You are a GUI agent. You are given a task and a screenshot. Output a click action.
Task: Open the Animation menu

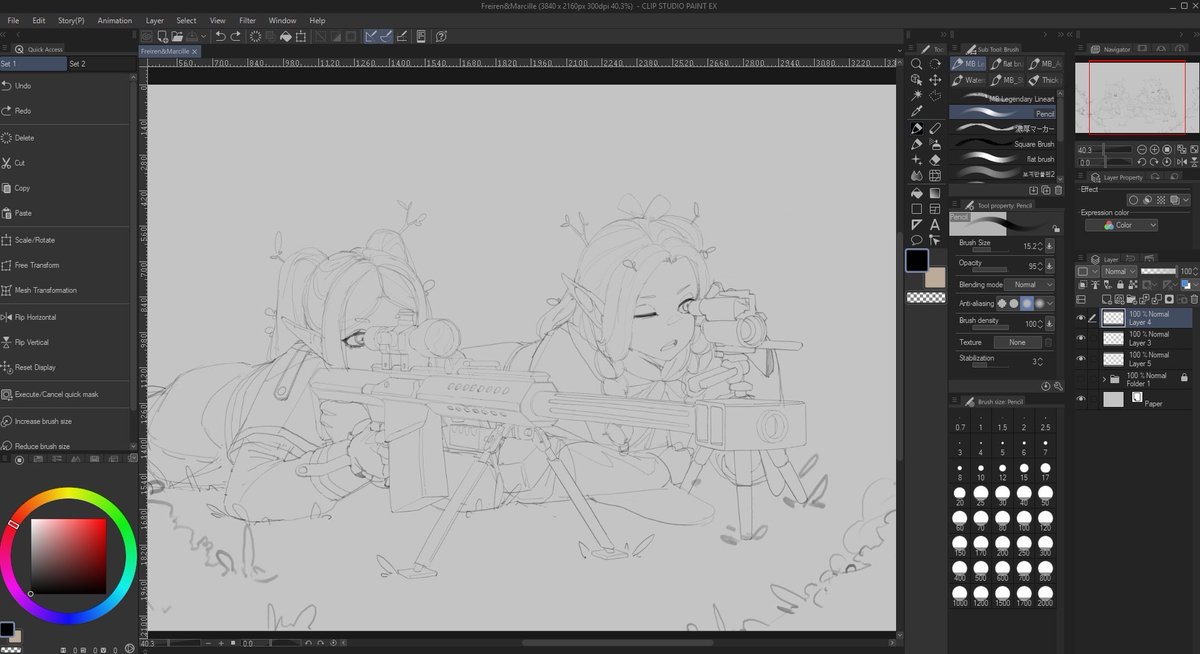pyautogui.click(x=114, y=20)
